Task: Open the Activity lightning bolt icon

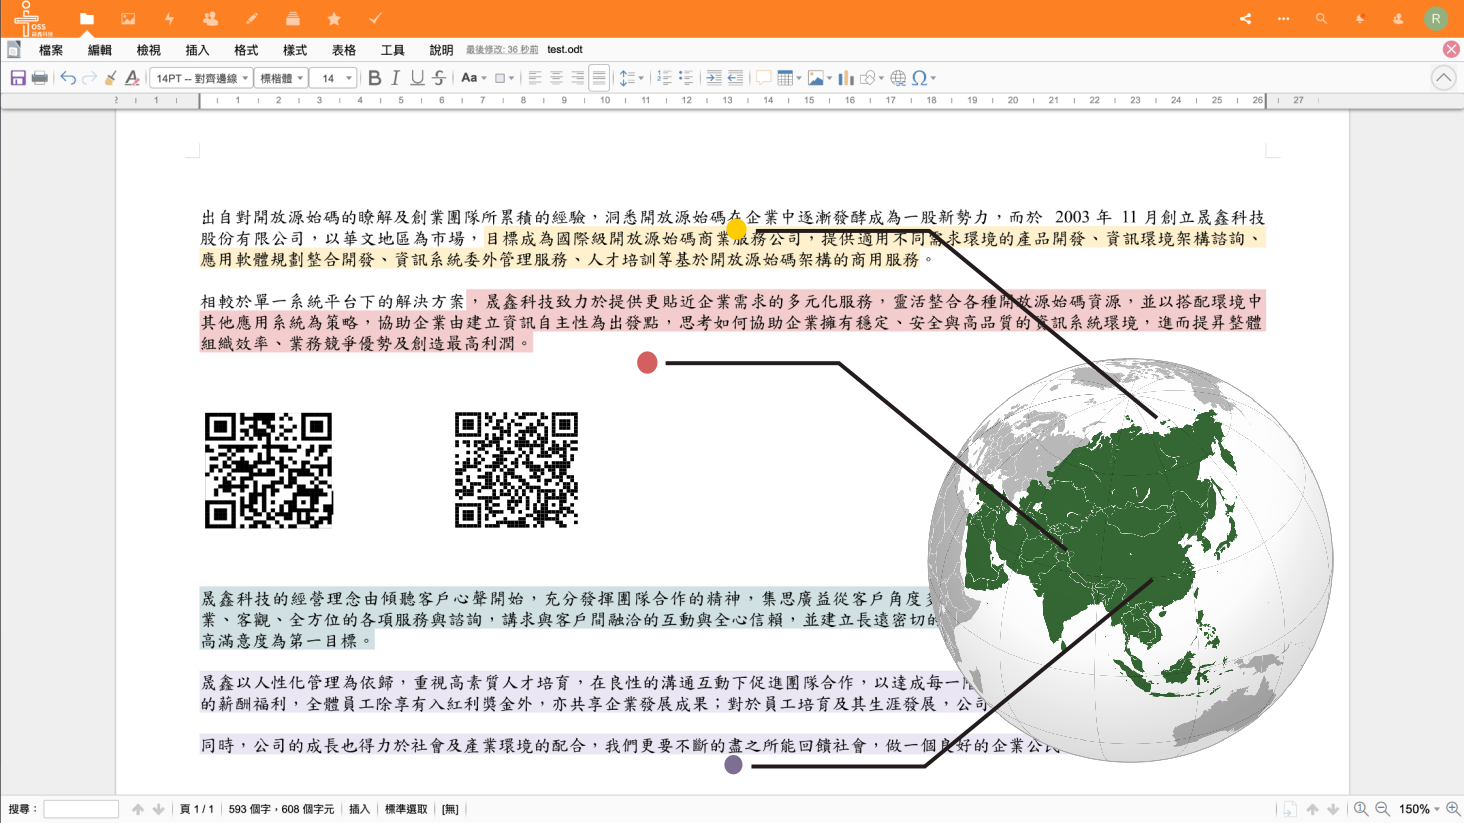Action: point(169,18)
